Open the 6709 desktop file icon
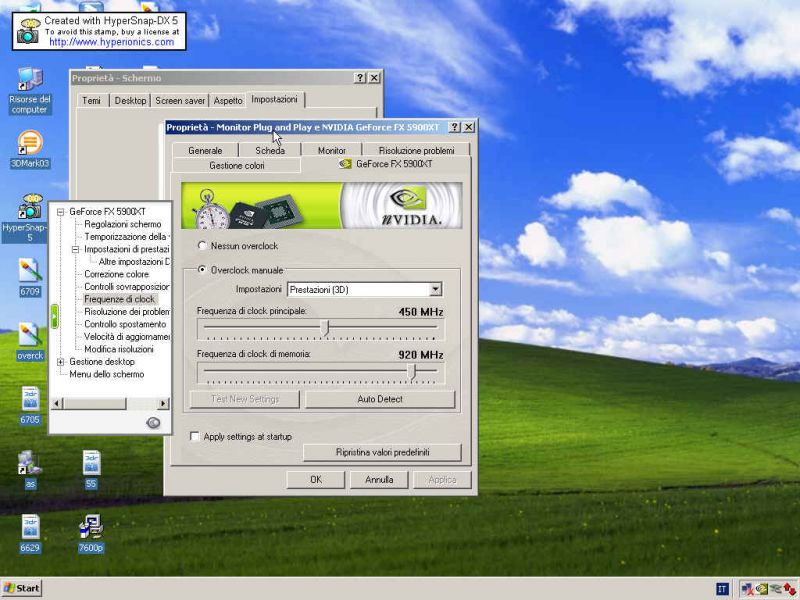800x600 pixels. pos(30,277)
